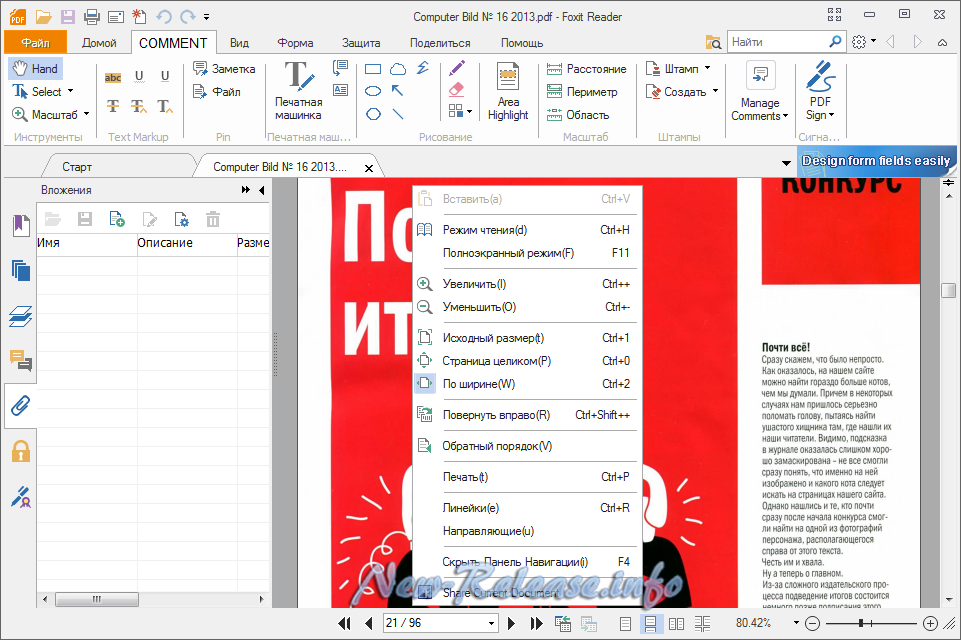The image size is (961, 640).
Task: Select the polygon drawing tool
Action: click(373, 114)
